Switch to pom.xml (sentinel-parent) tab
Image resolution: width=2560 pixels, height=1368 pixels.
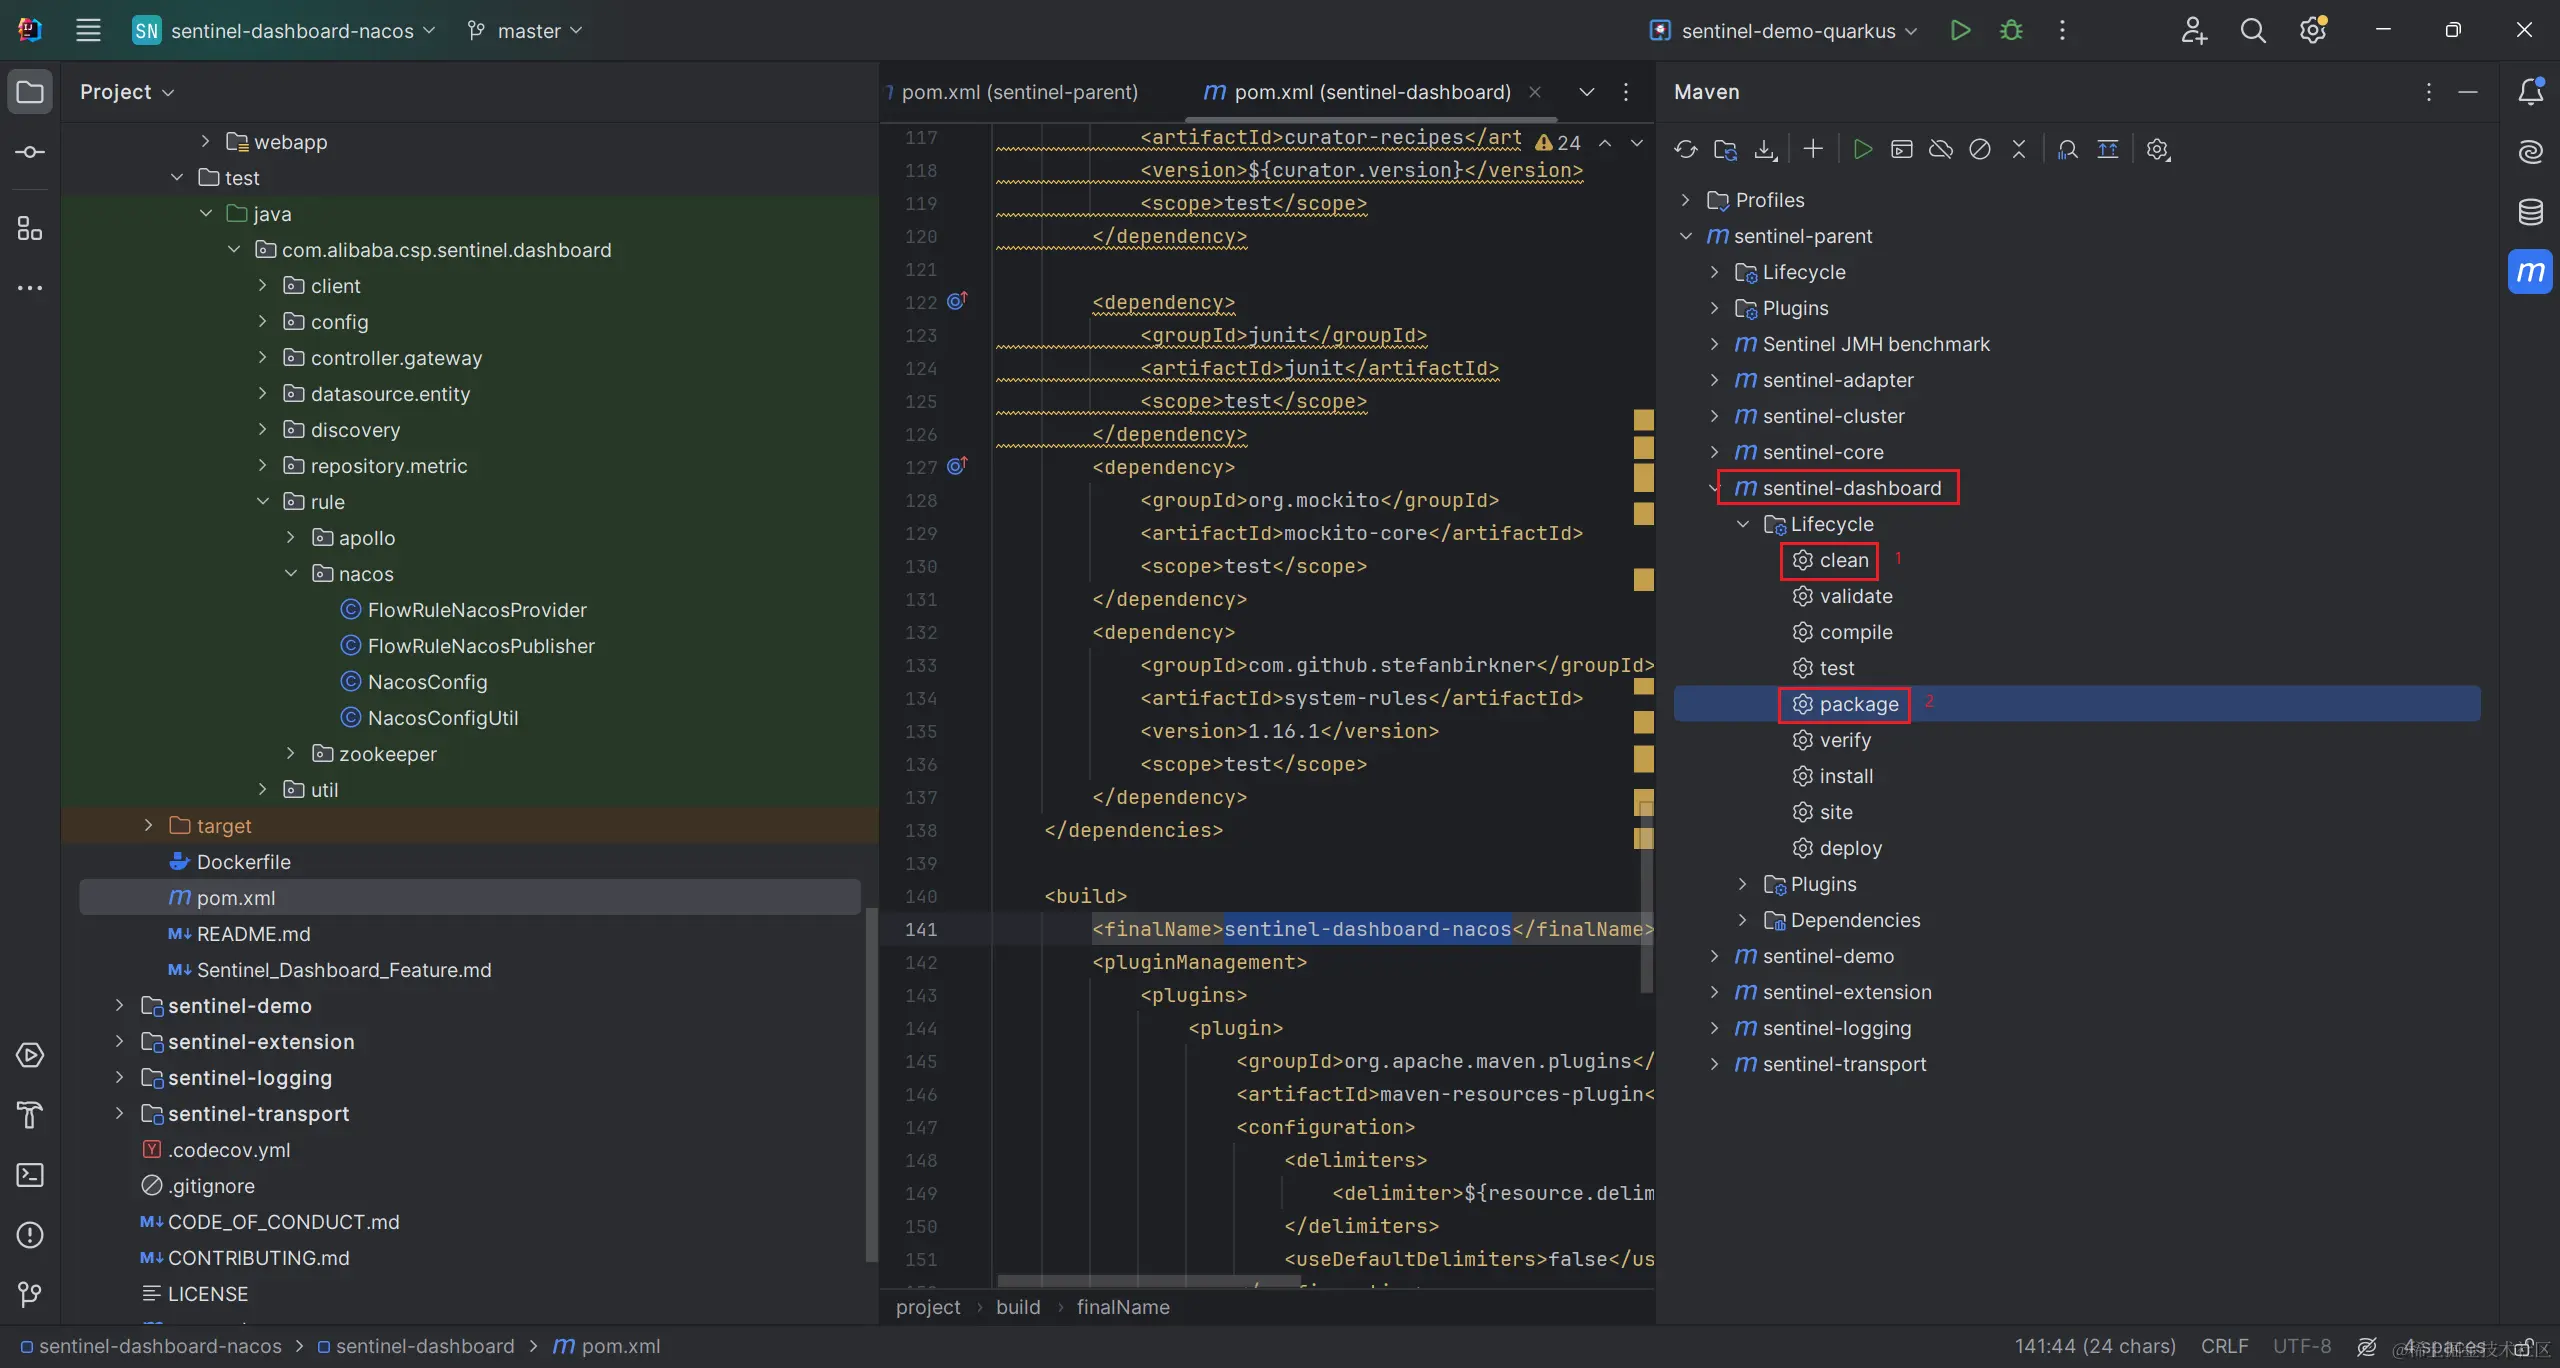(1015, 92)
